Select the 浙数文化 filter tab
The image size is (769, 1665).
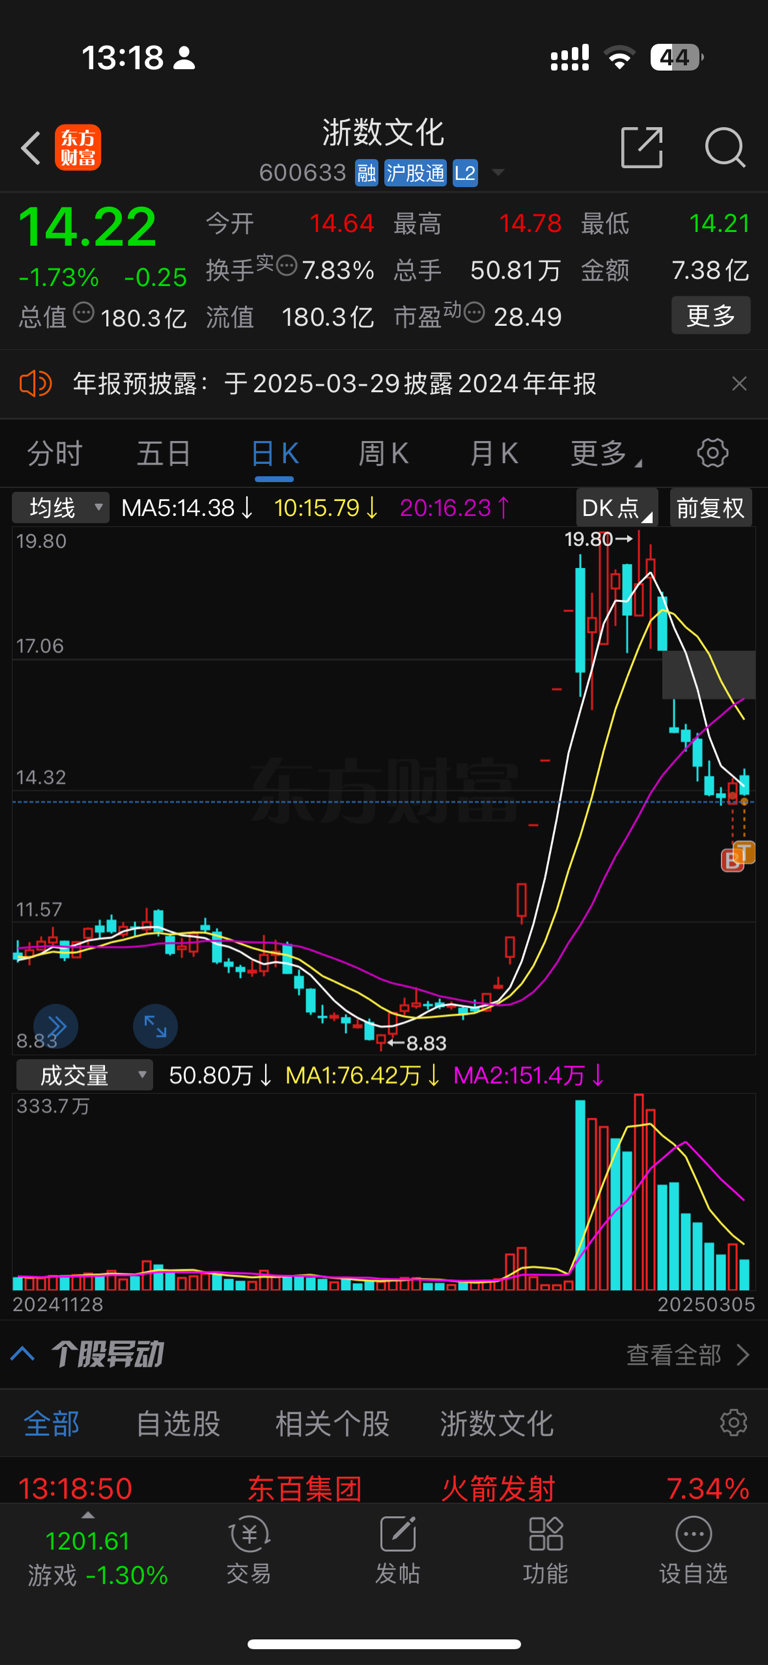click(496, 1424)
